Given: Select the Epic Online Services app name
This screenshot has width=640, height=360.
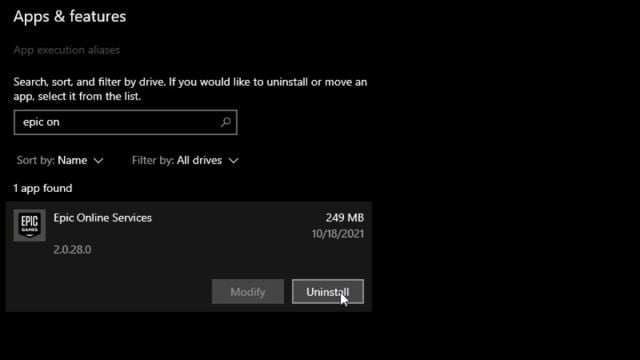Looking at the screenshot, I should [x=102, y=218].
